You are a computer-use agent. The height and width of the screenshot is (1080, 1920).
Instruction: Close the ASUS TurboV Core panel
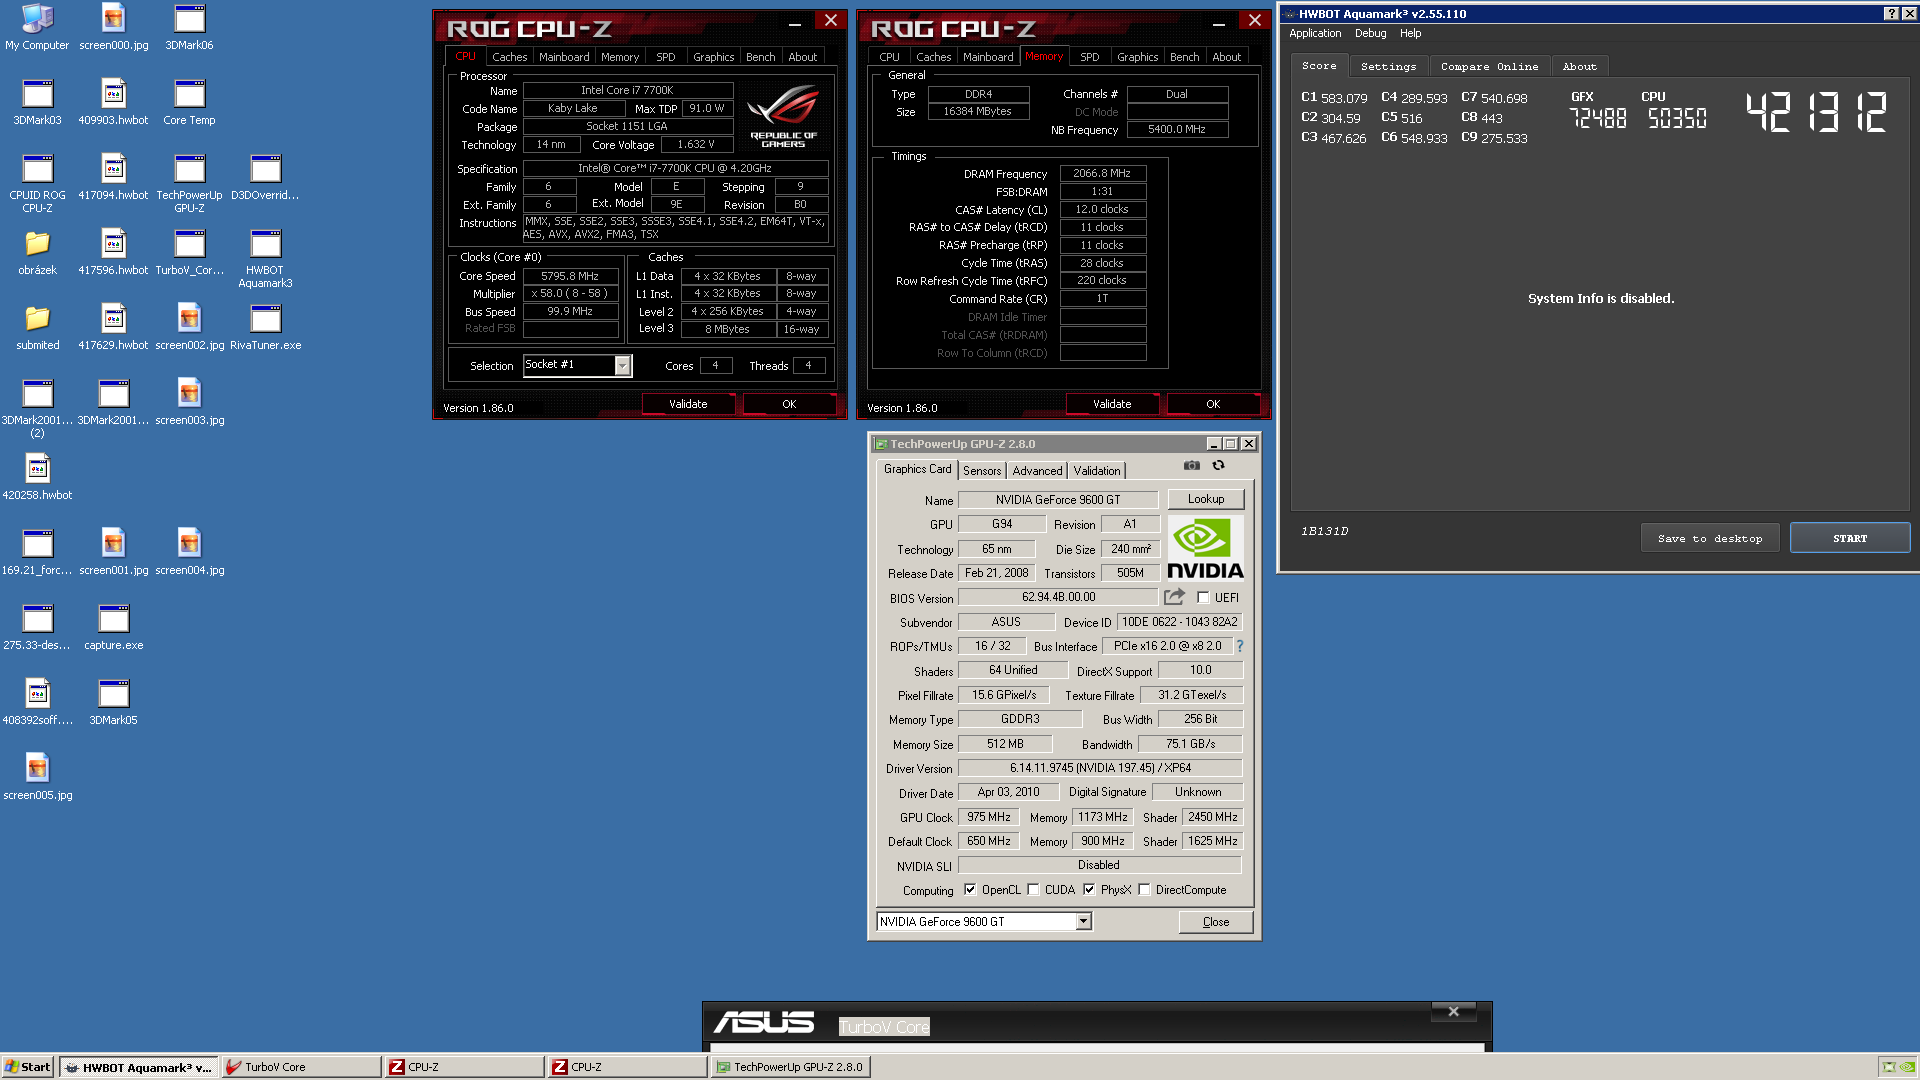click(1453, 1012)
